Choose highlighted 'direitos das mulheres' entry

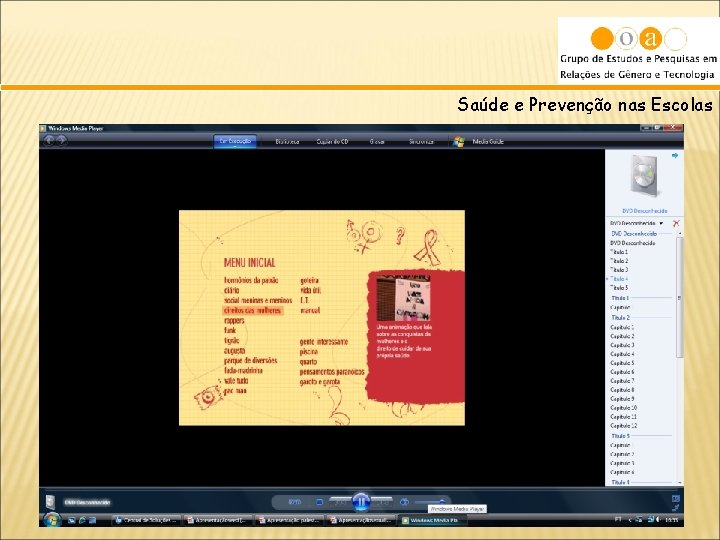coord(252,310)
